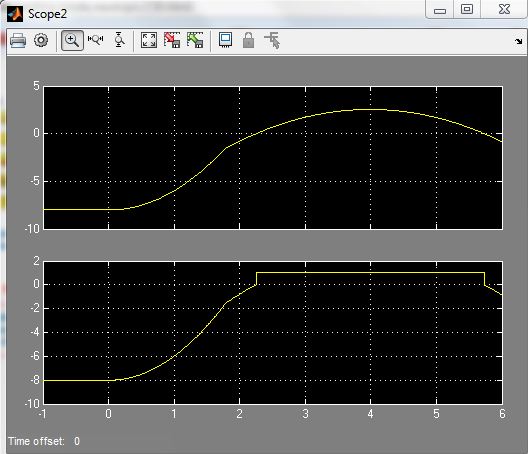Click the Autoscale icon
Viewport: 528px width, 454px height.
pos(149,40)
